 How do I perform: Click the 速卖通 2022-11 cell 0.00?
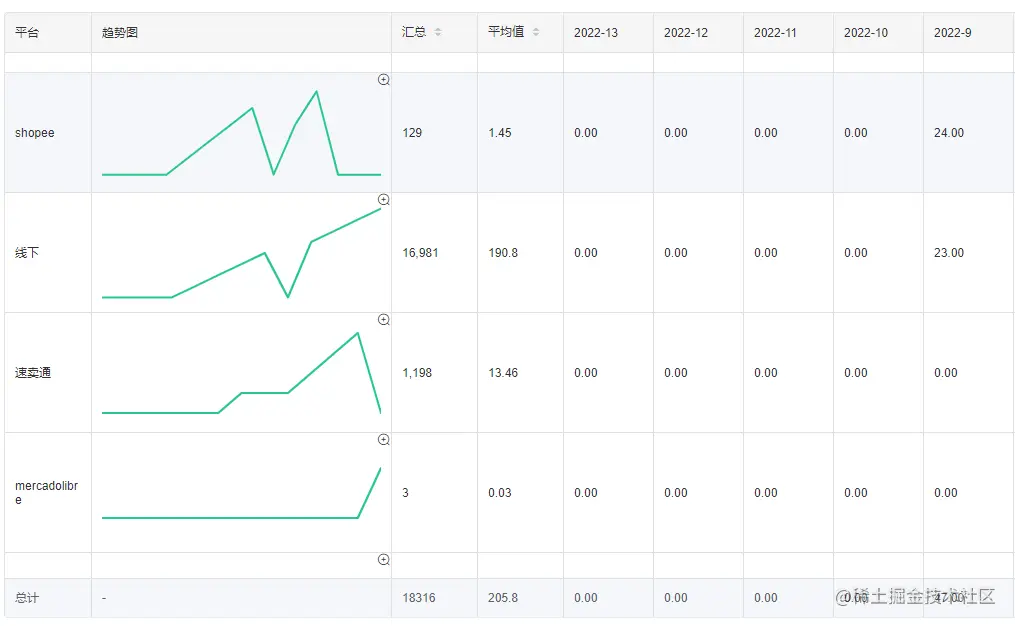click(x=766, y=373)
